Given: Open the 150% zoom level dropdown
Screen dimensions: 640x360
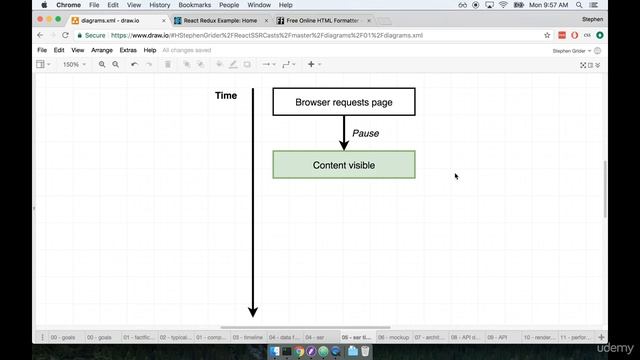Looking at the screenshot, I should tap(74, 64).
